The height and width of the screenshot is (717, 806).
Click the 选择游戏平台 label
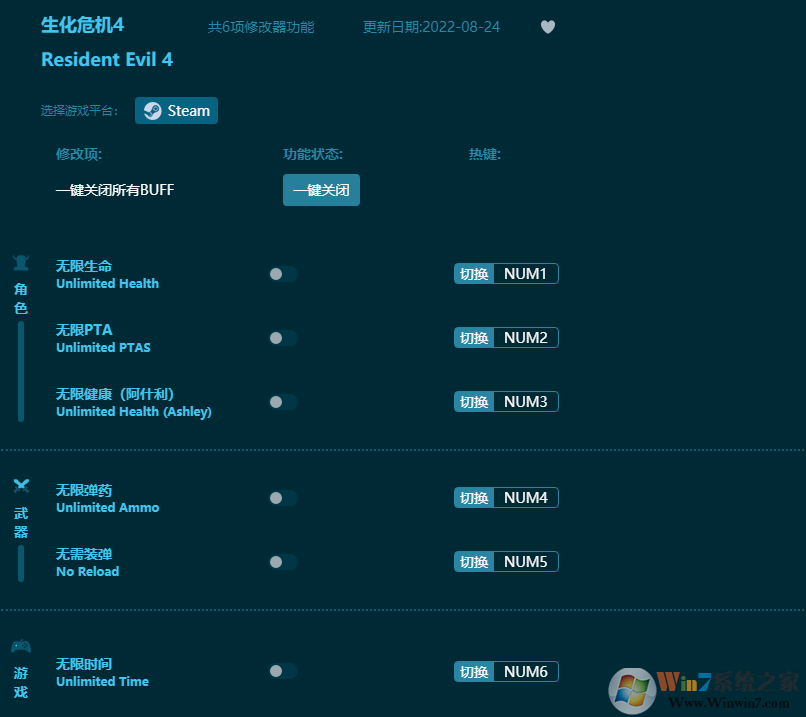click(79, 111)
